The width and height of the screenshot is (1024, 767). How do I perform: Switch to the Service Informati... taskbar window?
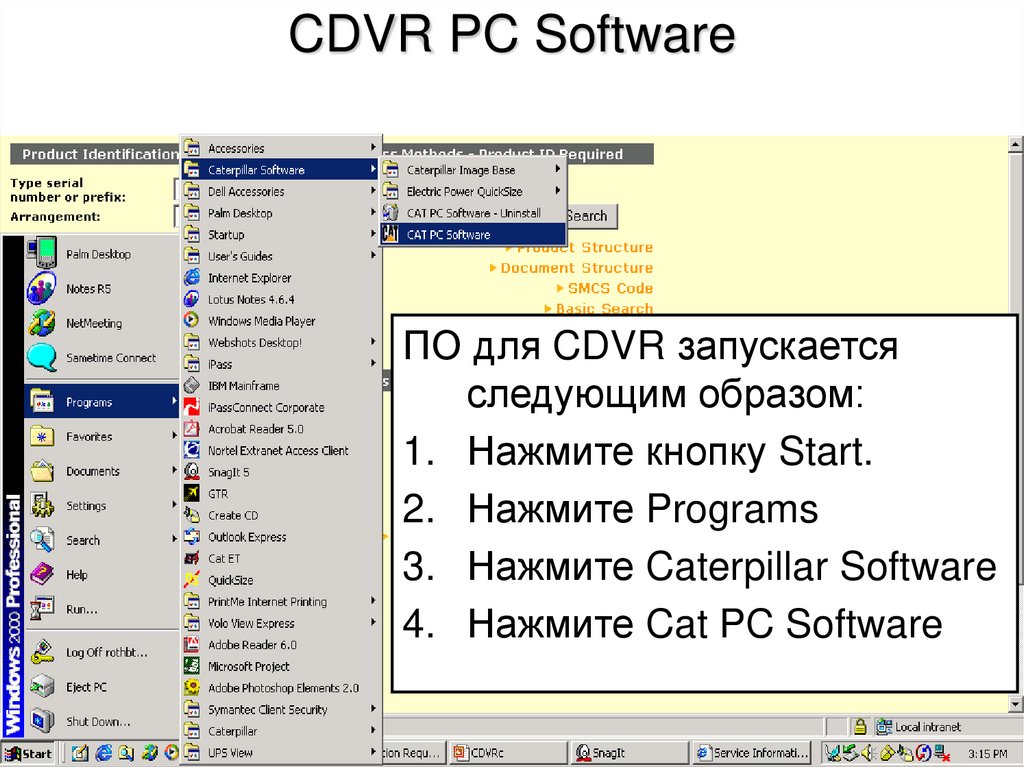(x=753, y=753)
